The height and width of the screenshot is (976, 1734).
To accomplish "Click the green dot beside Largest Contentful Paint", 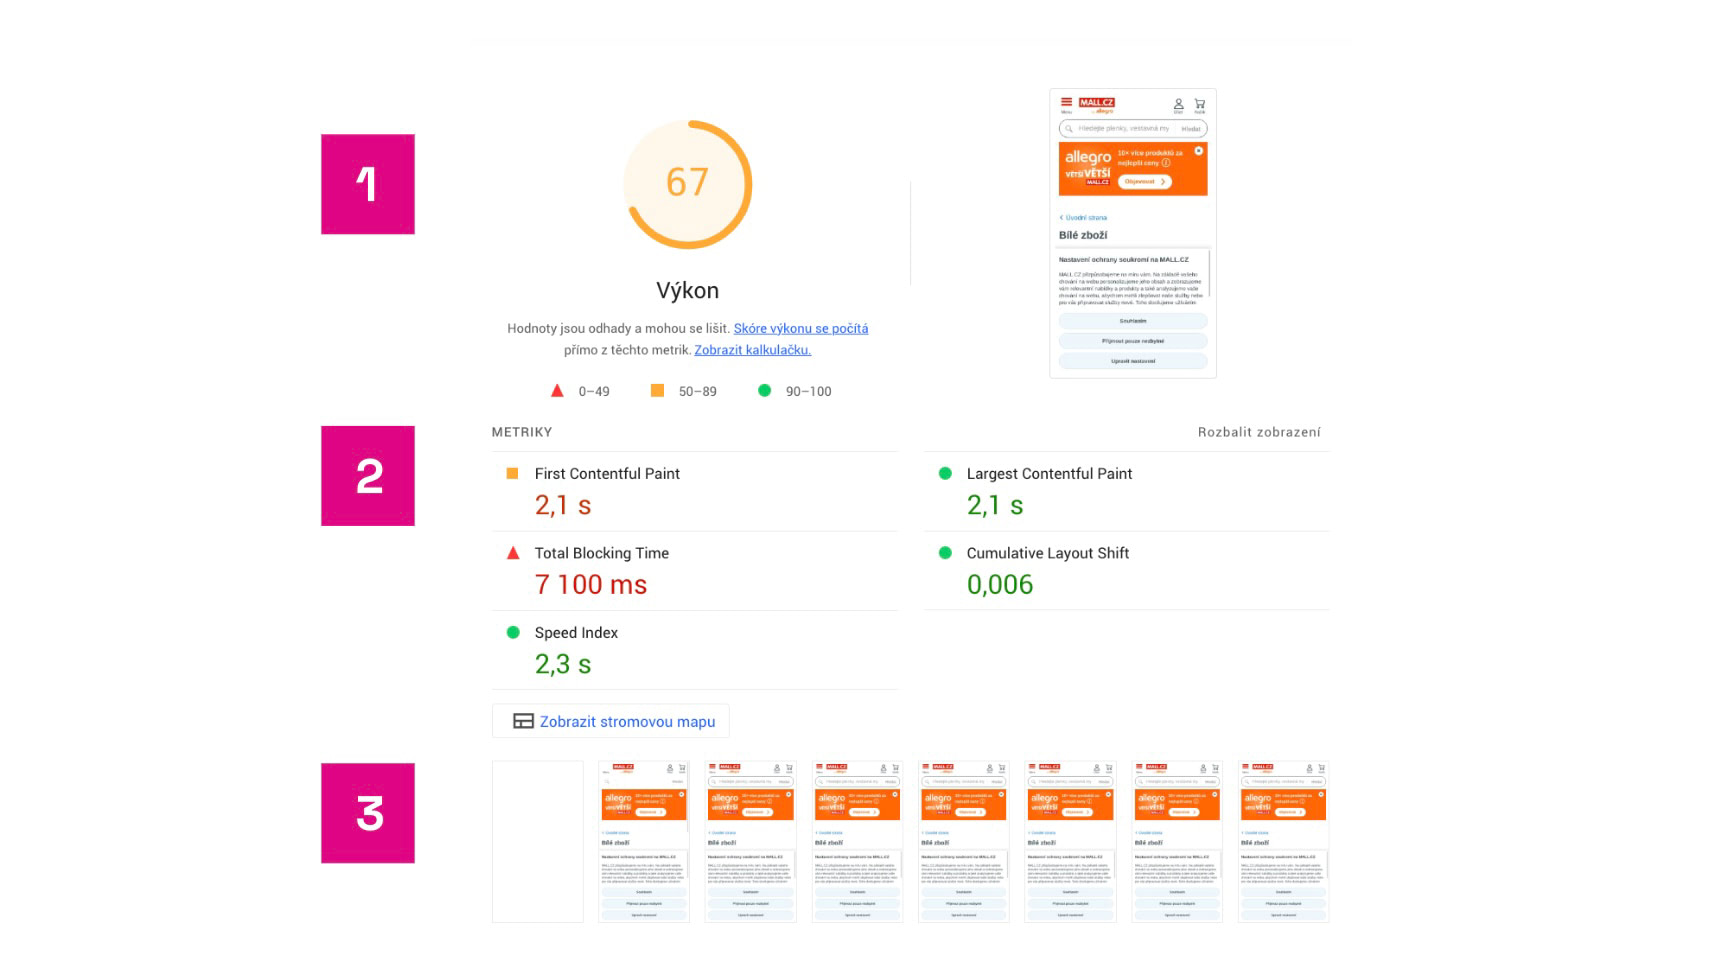I will coord(945,474).
